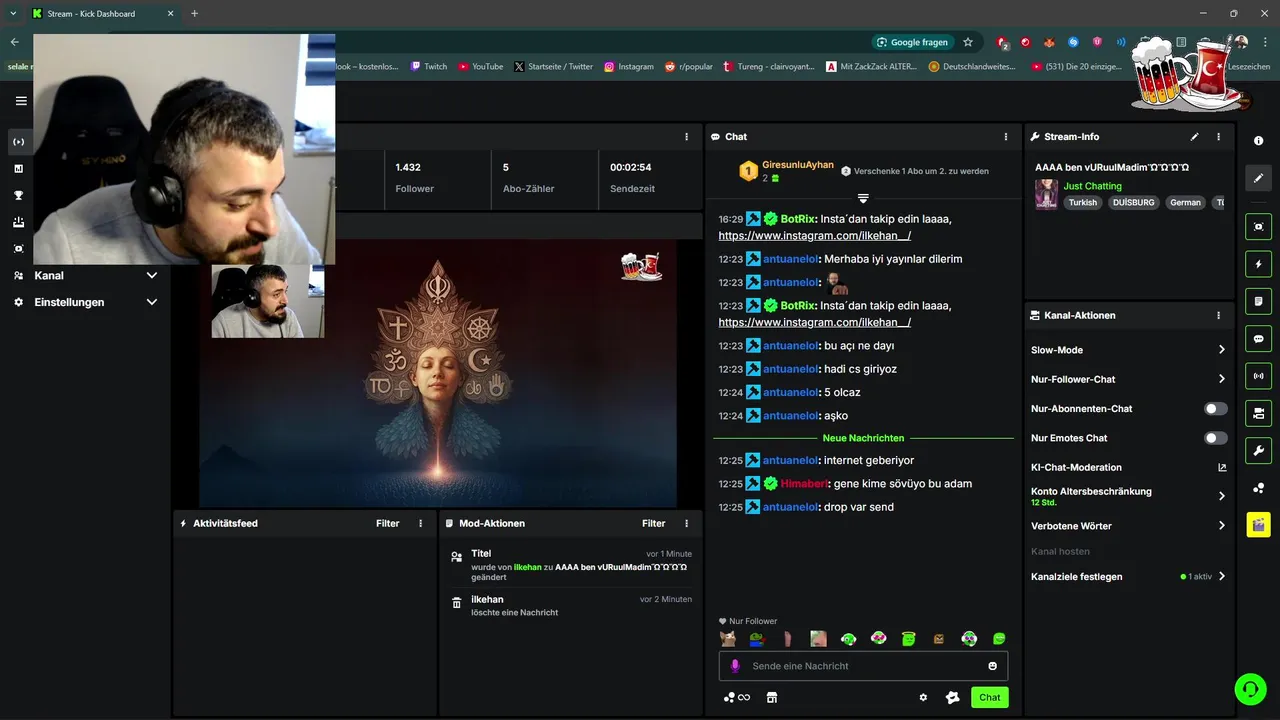Viewport: 1280px width, 720px height.
Task: Click the wrench icon in right rail
Action: [1258, 450]
